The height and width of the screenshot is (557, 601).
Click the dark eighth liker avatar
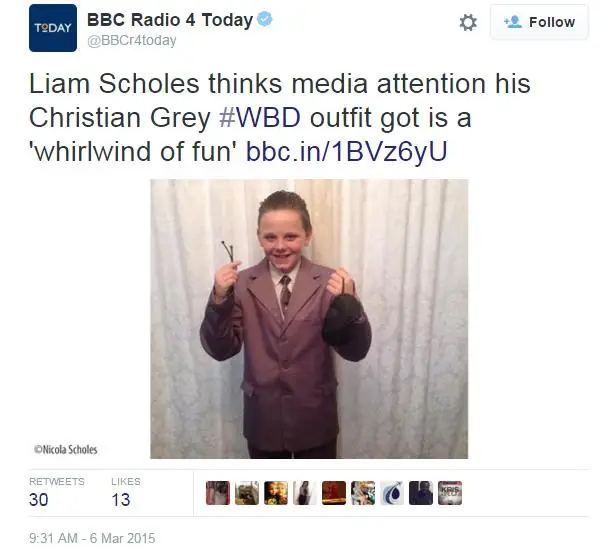pyautogui.click(x=421, y=493)
